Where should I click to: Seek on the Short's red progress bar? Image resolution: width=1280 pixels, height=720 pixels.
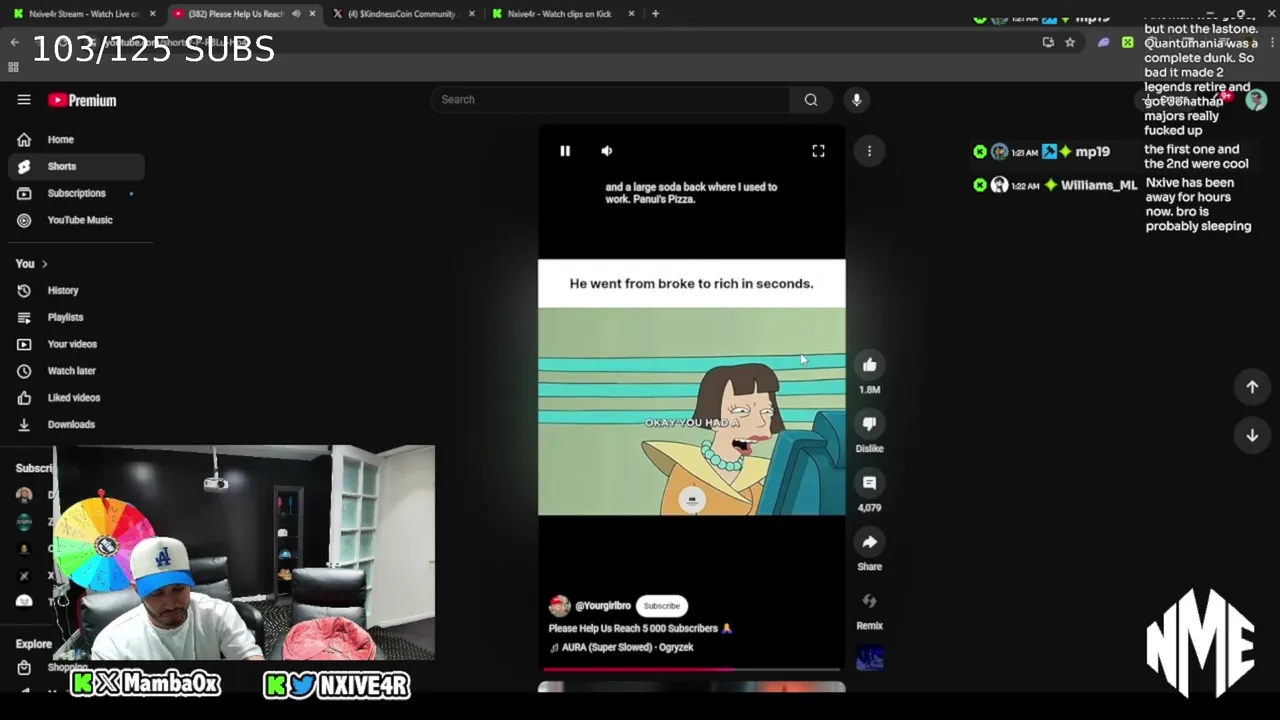[x=691, y=669]
